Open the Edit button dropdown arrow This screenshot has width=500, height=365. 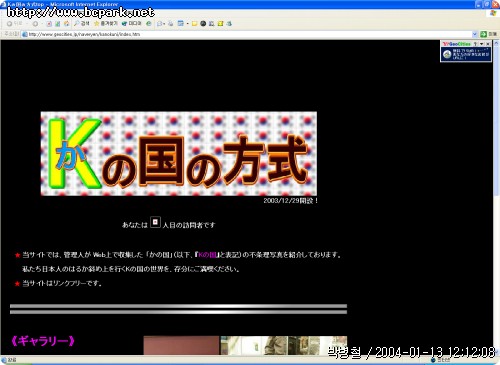click(x=188, y=24)
